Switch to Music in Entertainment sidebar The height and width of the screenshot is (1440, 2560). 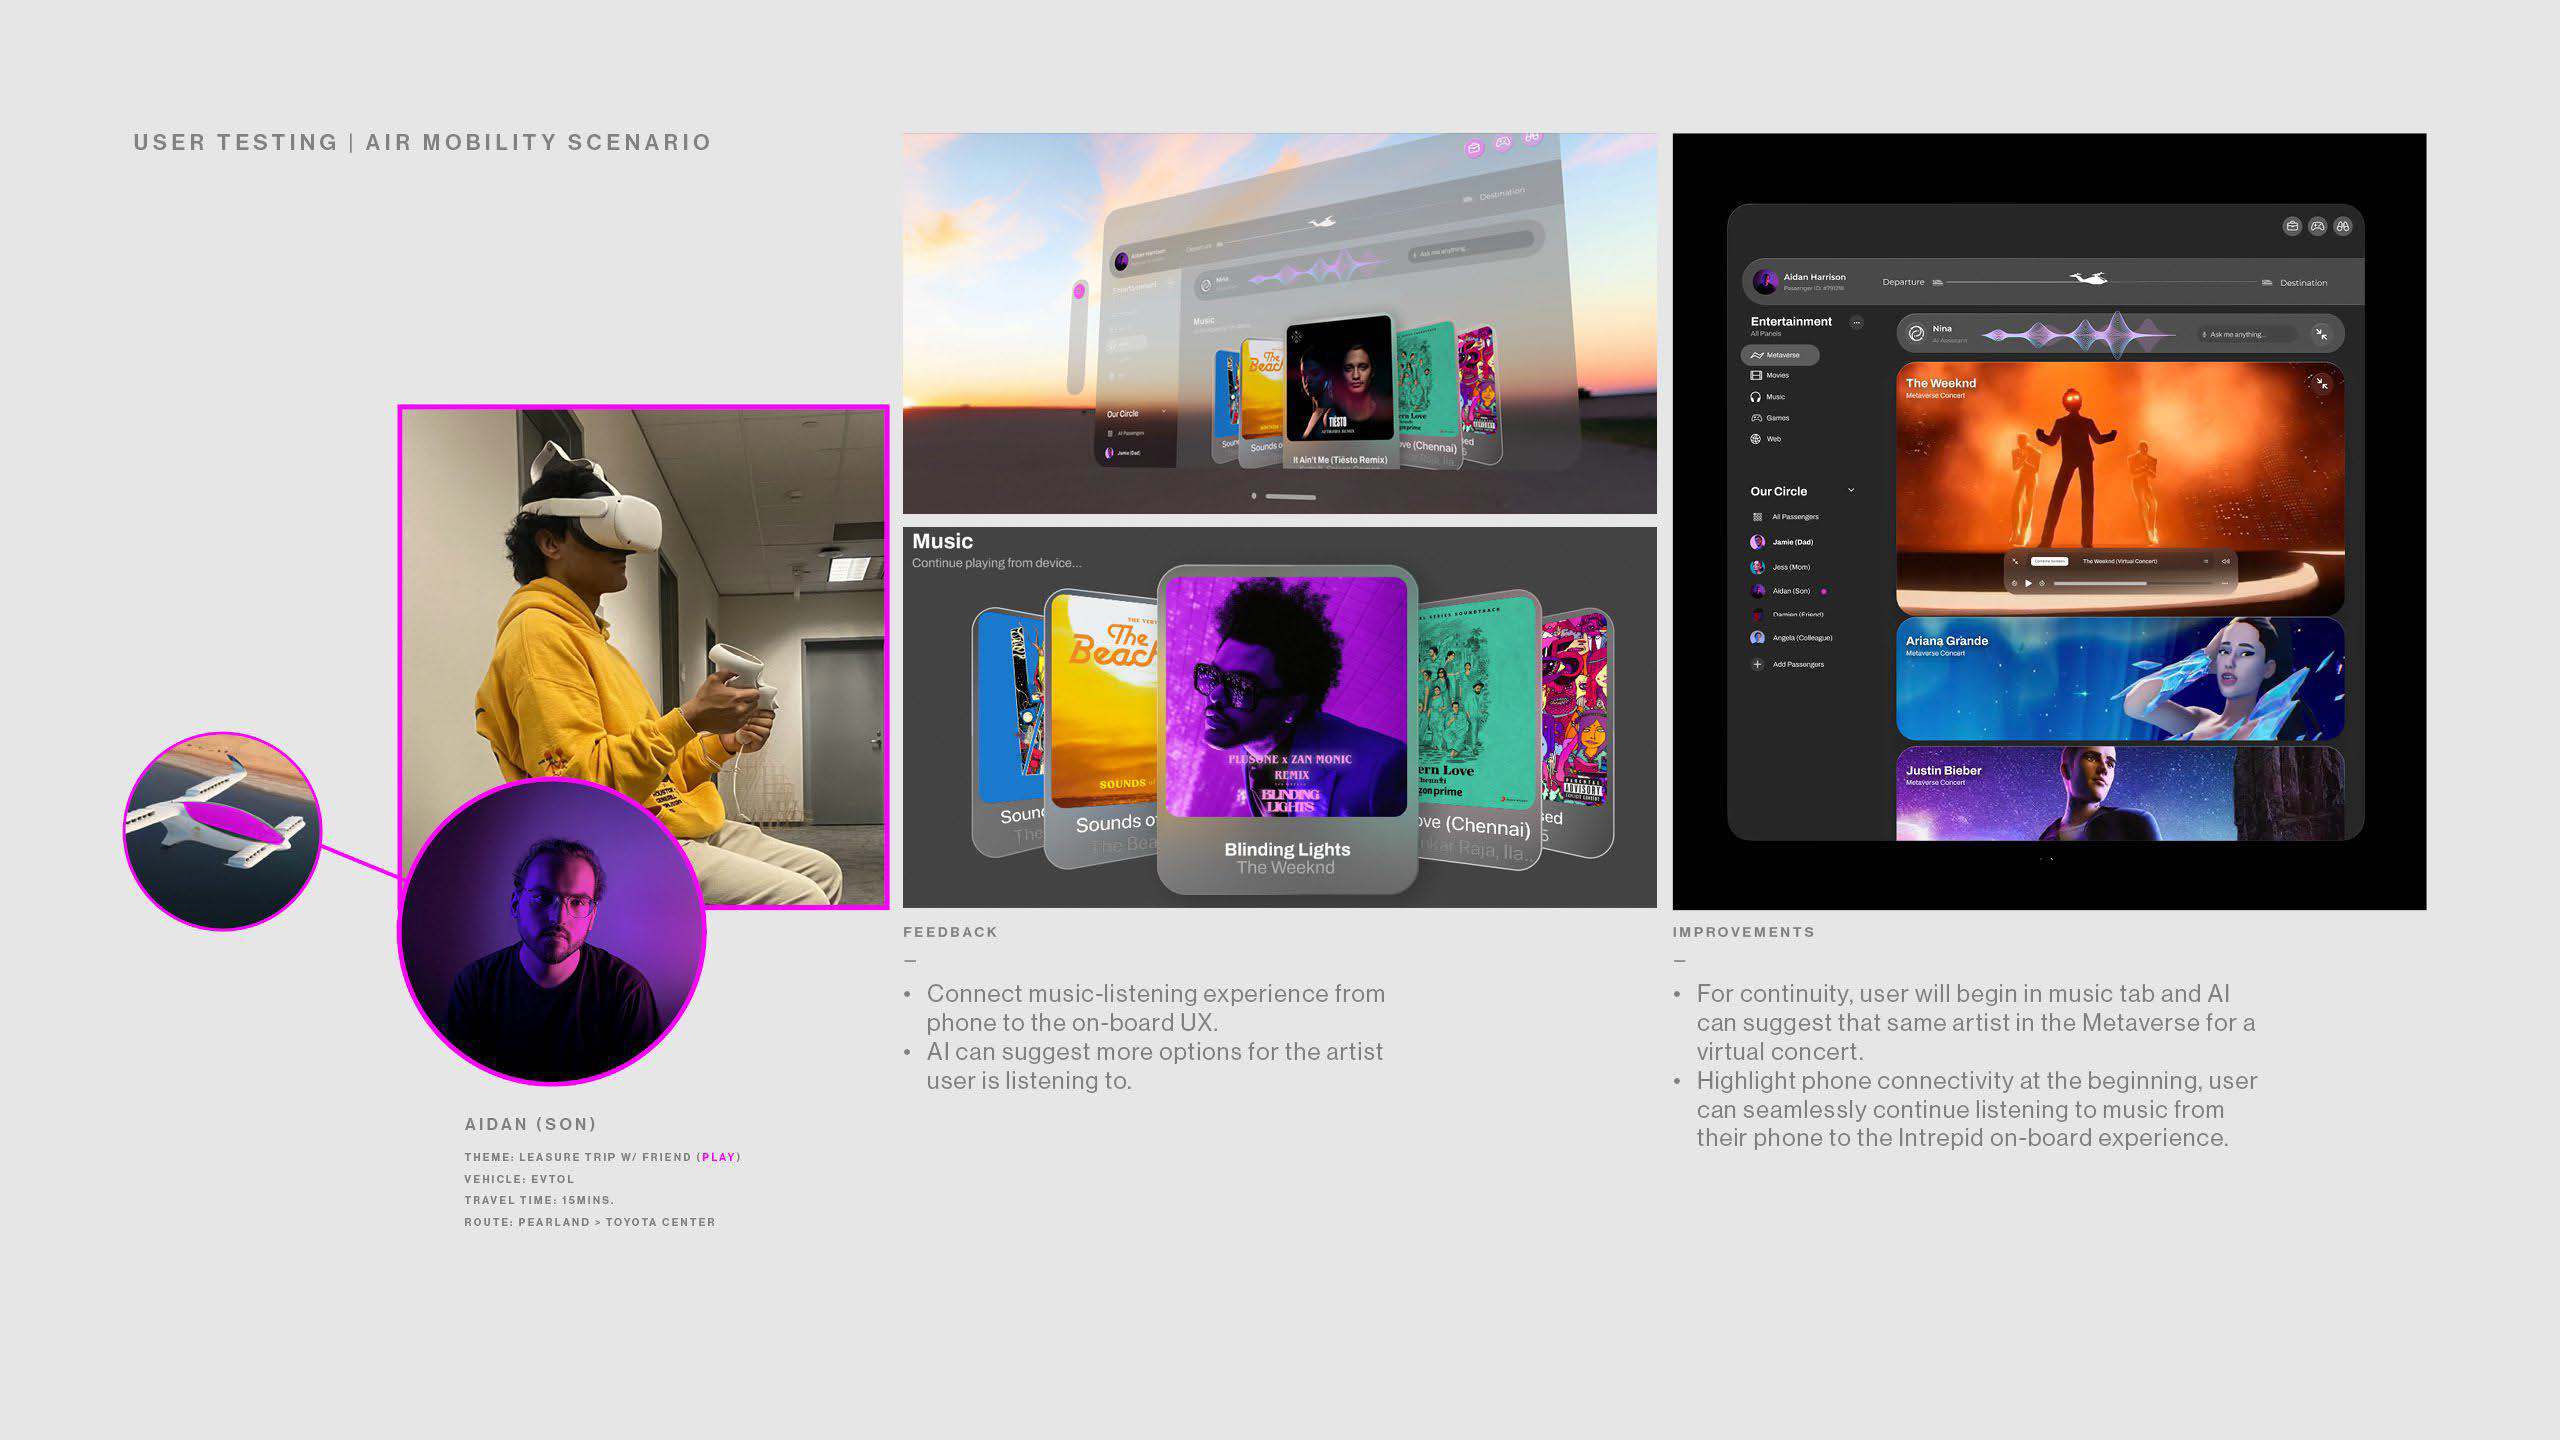click(x=1775, y=397)
